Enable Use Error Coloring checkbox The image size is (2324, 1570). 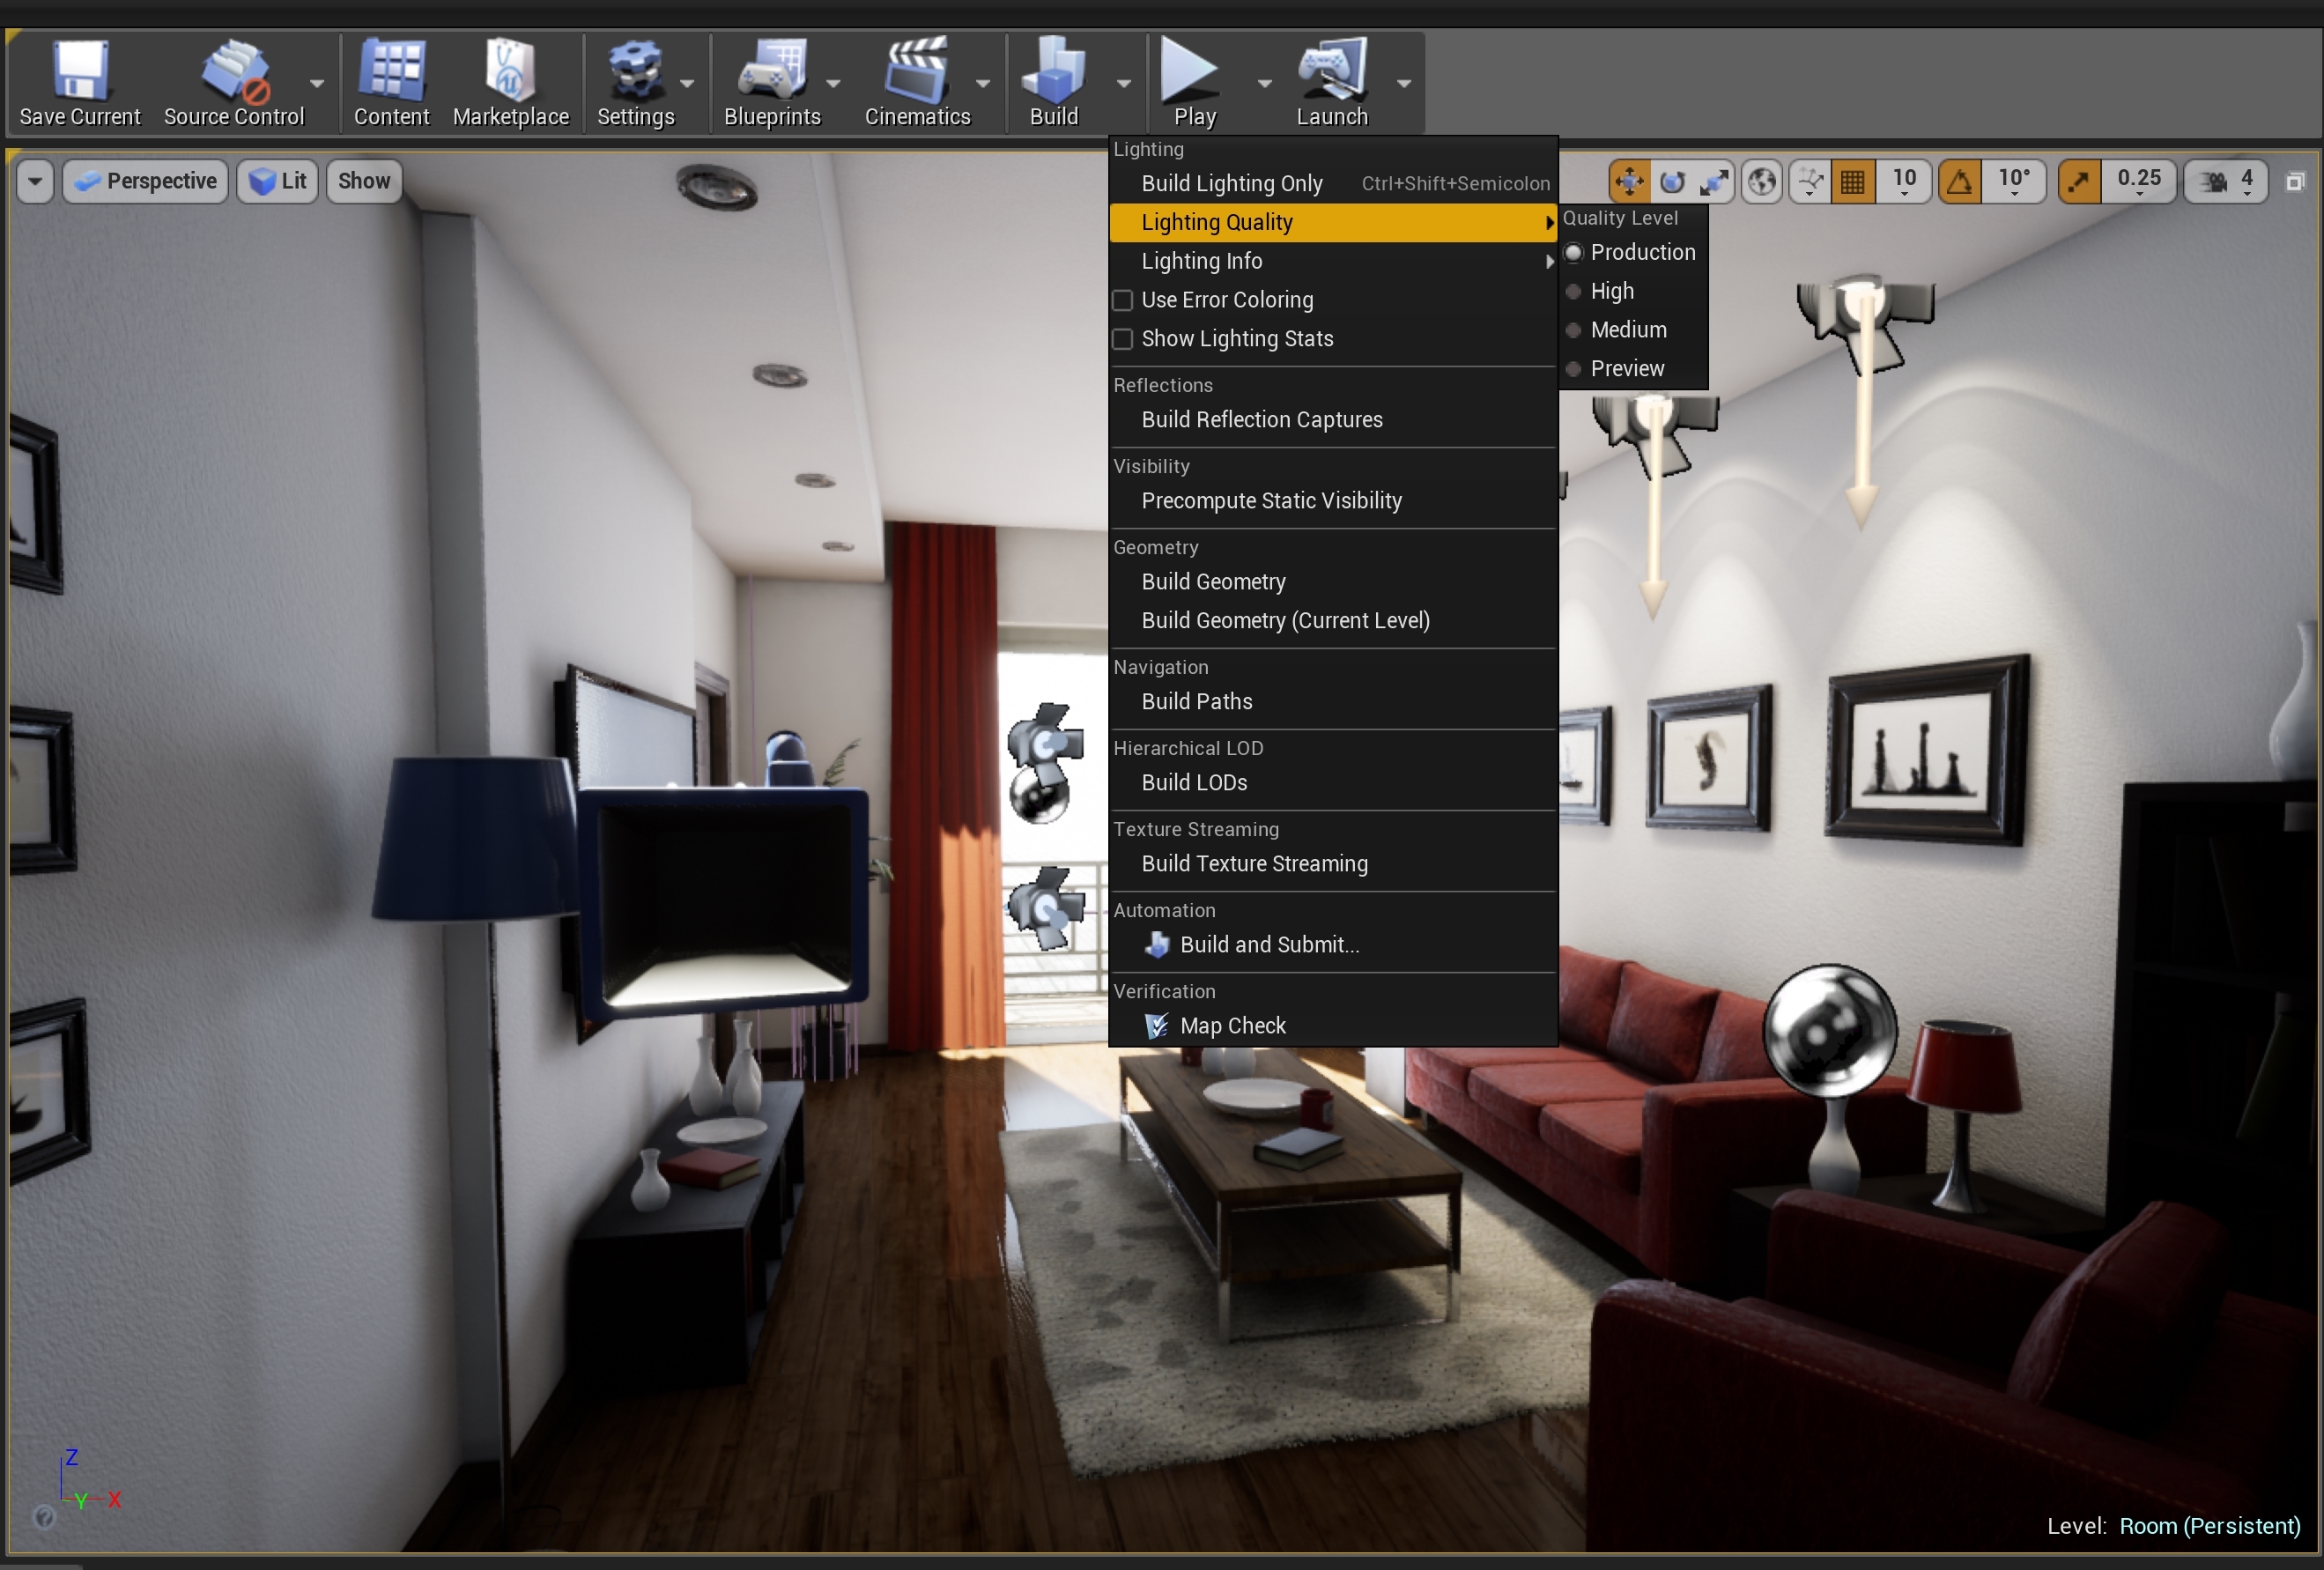(x=1123, y=300)
